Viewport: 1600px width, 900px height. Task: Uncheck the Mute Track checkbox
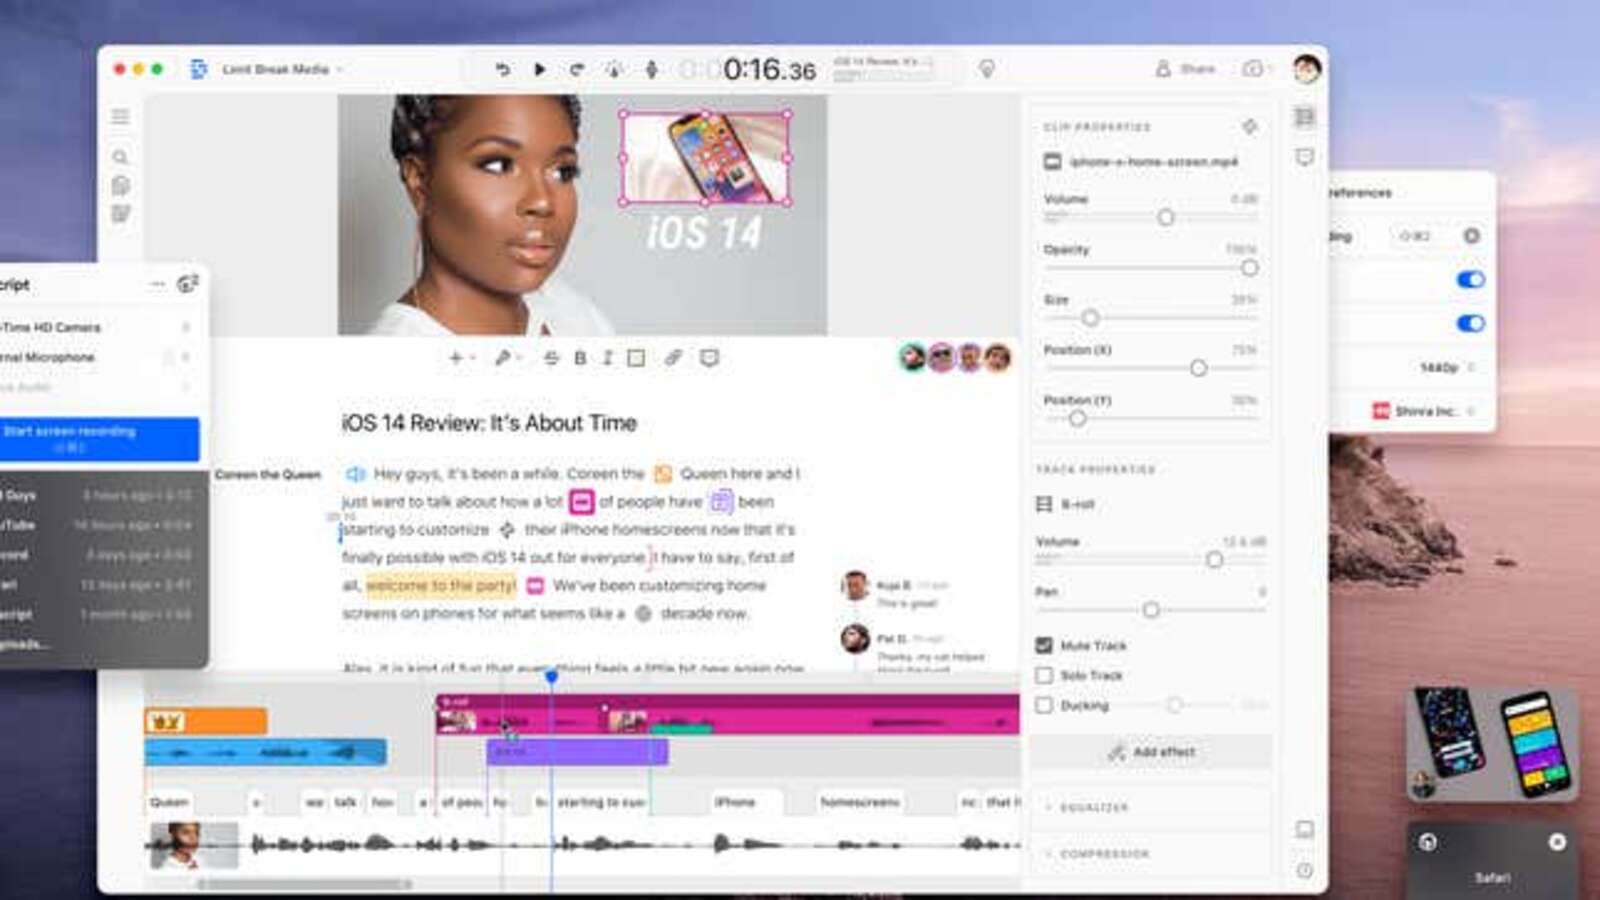[1044, 646]
